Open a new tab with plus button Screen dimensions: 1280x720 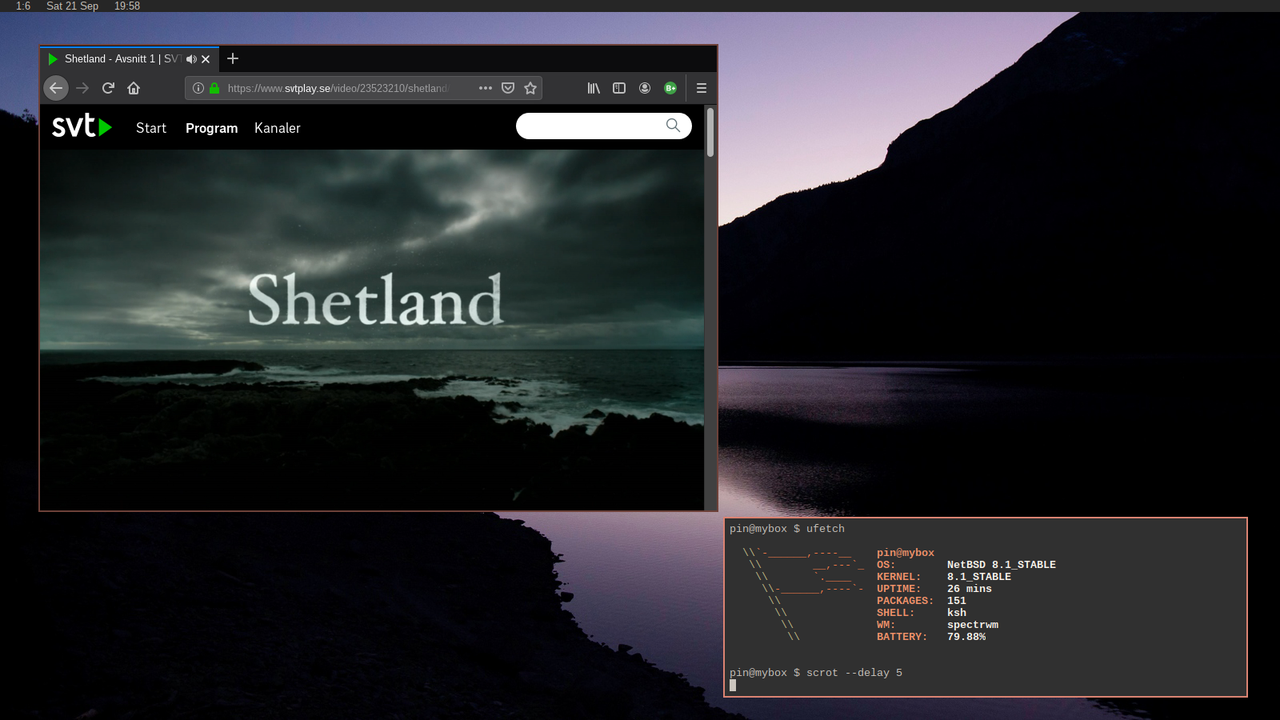pos(233,59)
